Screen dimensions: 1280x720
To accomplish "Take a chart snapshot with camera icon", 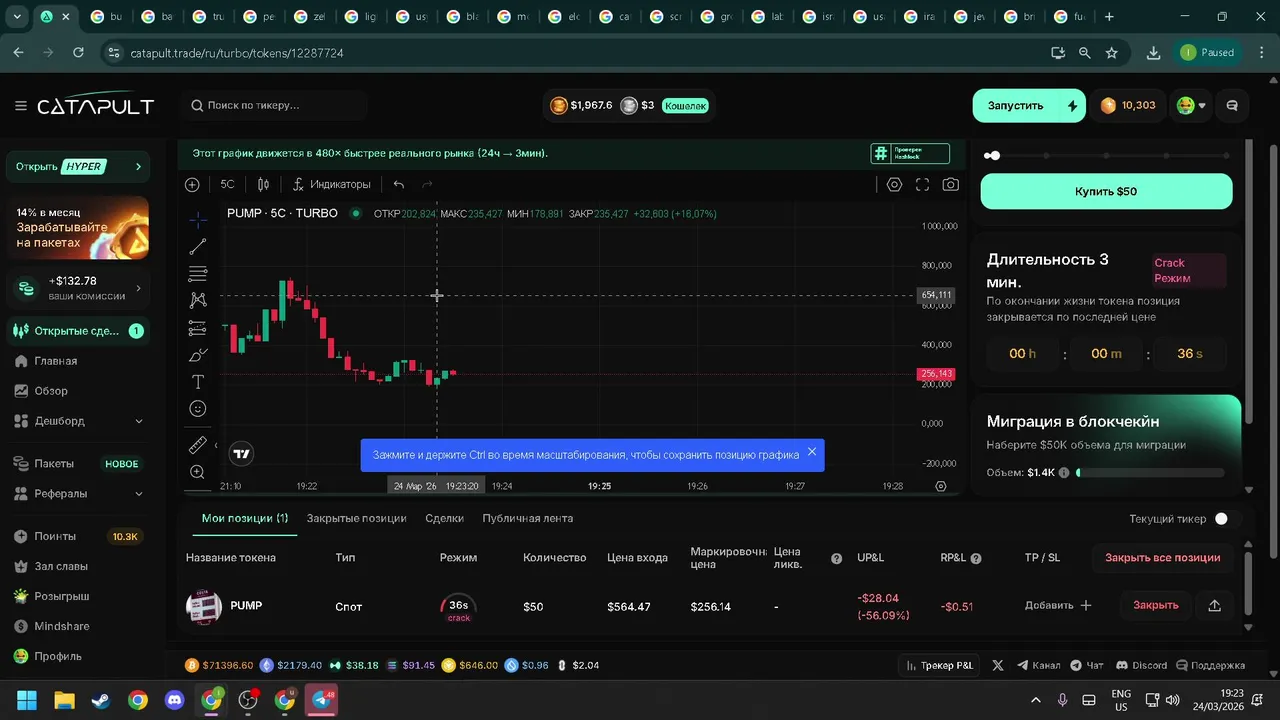I will click(951, 184).
